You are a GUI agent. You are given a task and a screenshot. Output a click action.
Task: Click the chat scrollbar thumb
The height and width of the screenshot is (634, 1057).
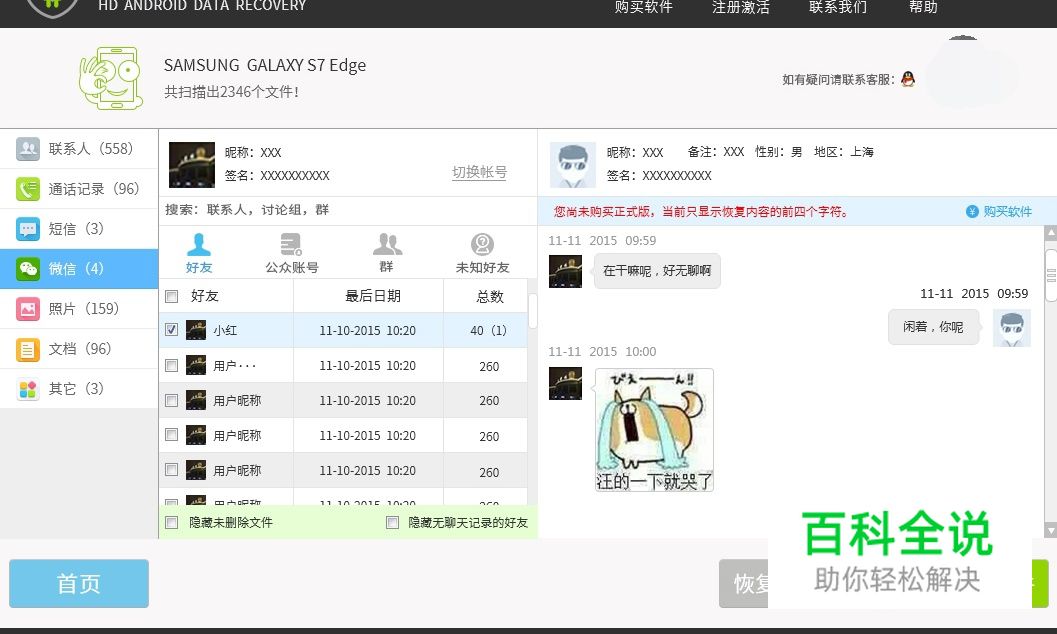[1050, 276]
